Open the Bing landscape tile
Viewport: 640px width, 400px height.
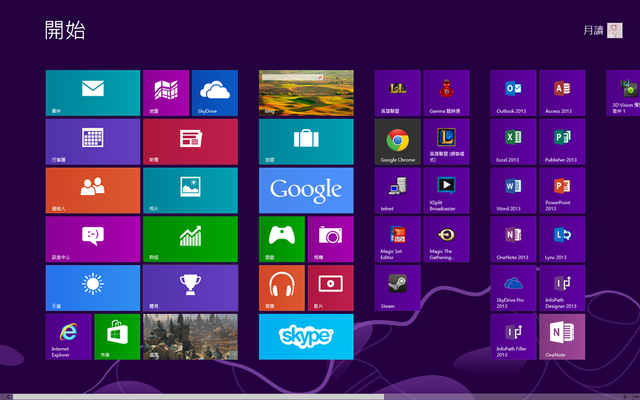(306, 93)
